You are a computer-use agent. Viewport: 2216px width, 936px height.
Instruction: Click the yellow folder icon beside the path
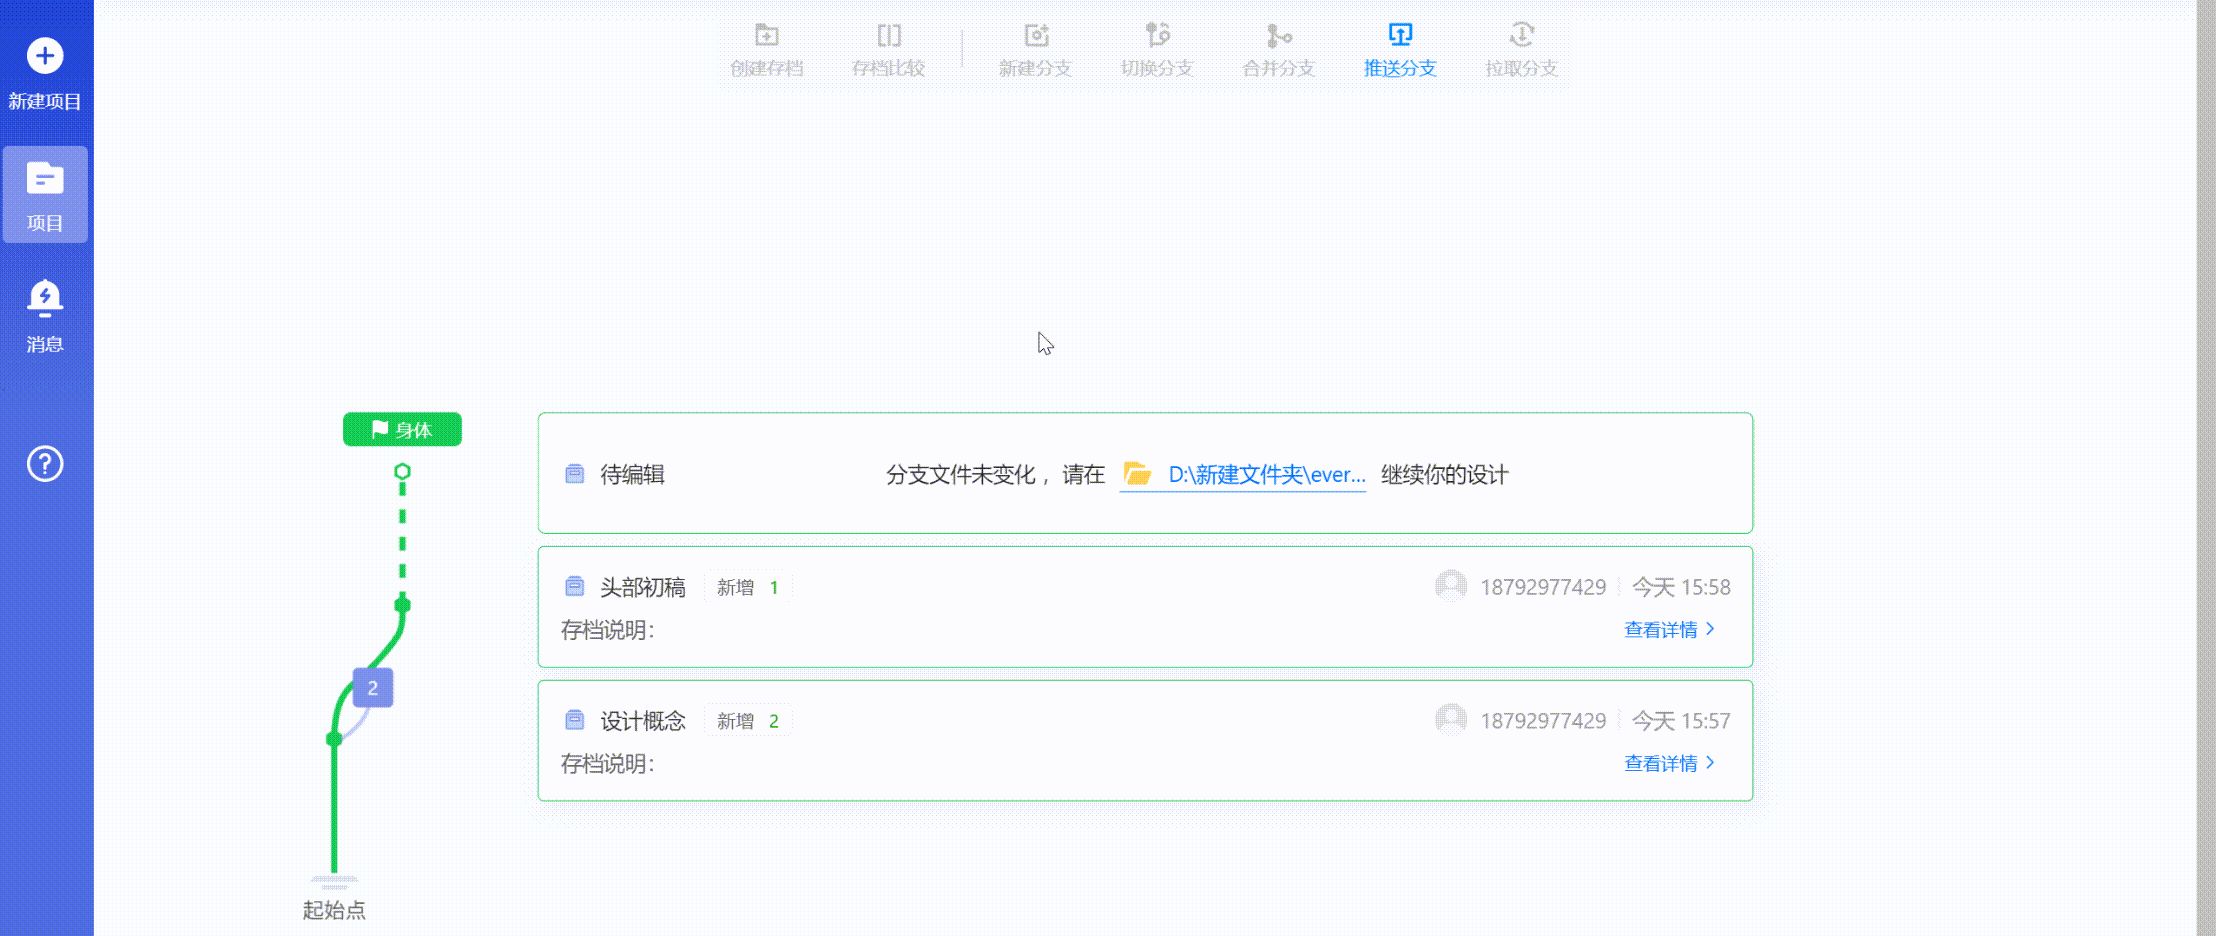pos(1136,475)
